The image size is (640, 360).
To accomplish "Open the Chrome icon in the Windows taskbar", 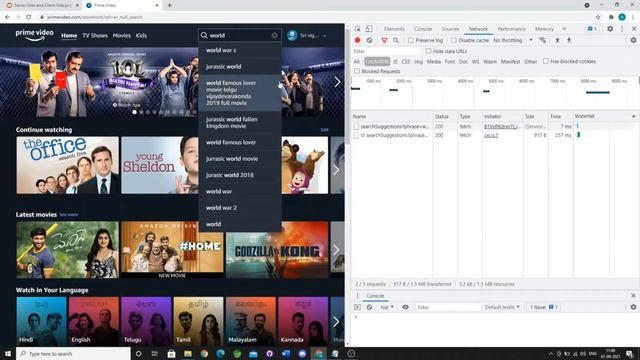I will pos(204,354).
